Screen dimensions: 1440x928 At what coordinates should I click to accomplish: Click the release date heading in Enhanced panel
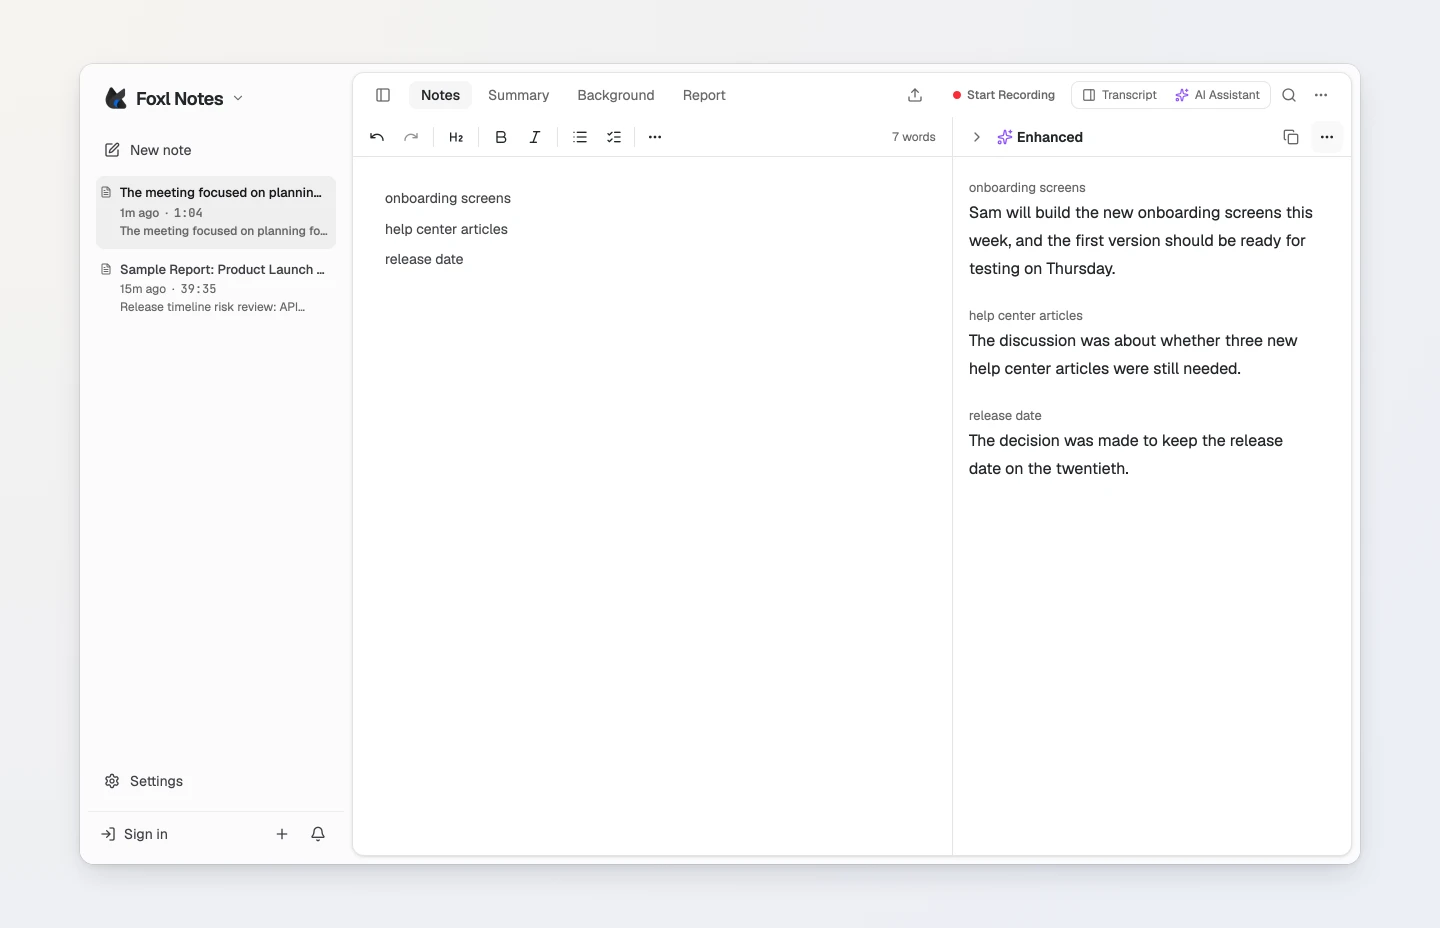click(x=1005, y=415)
